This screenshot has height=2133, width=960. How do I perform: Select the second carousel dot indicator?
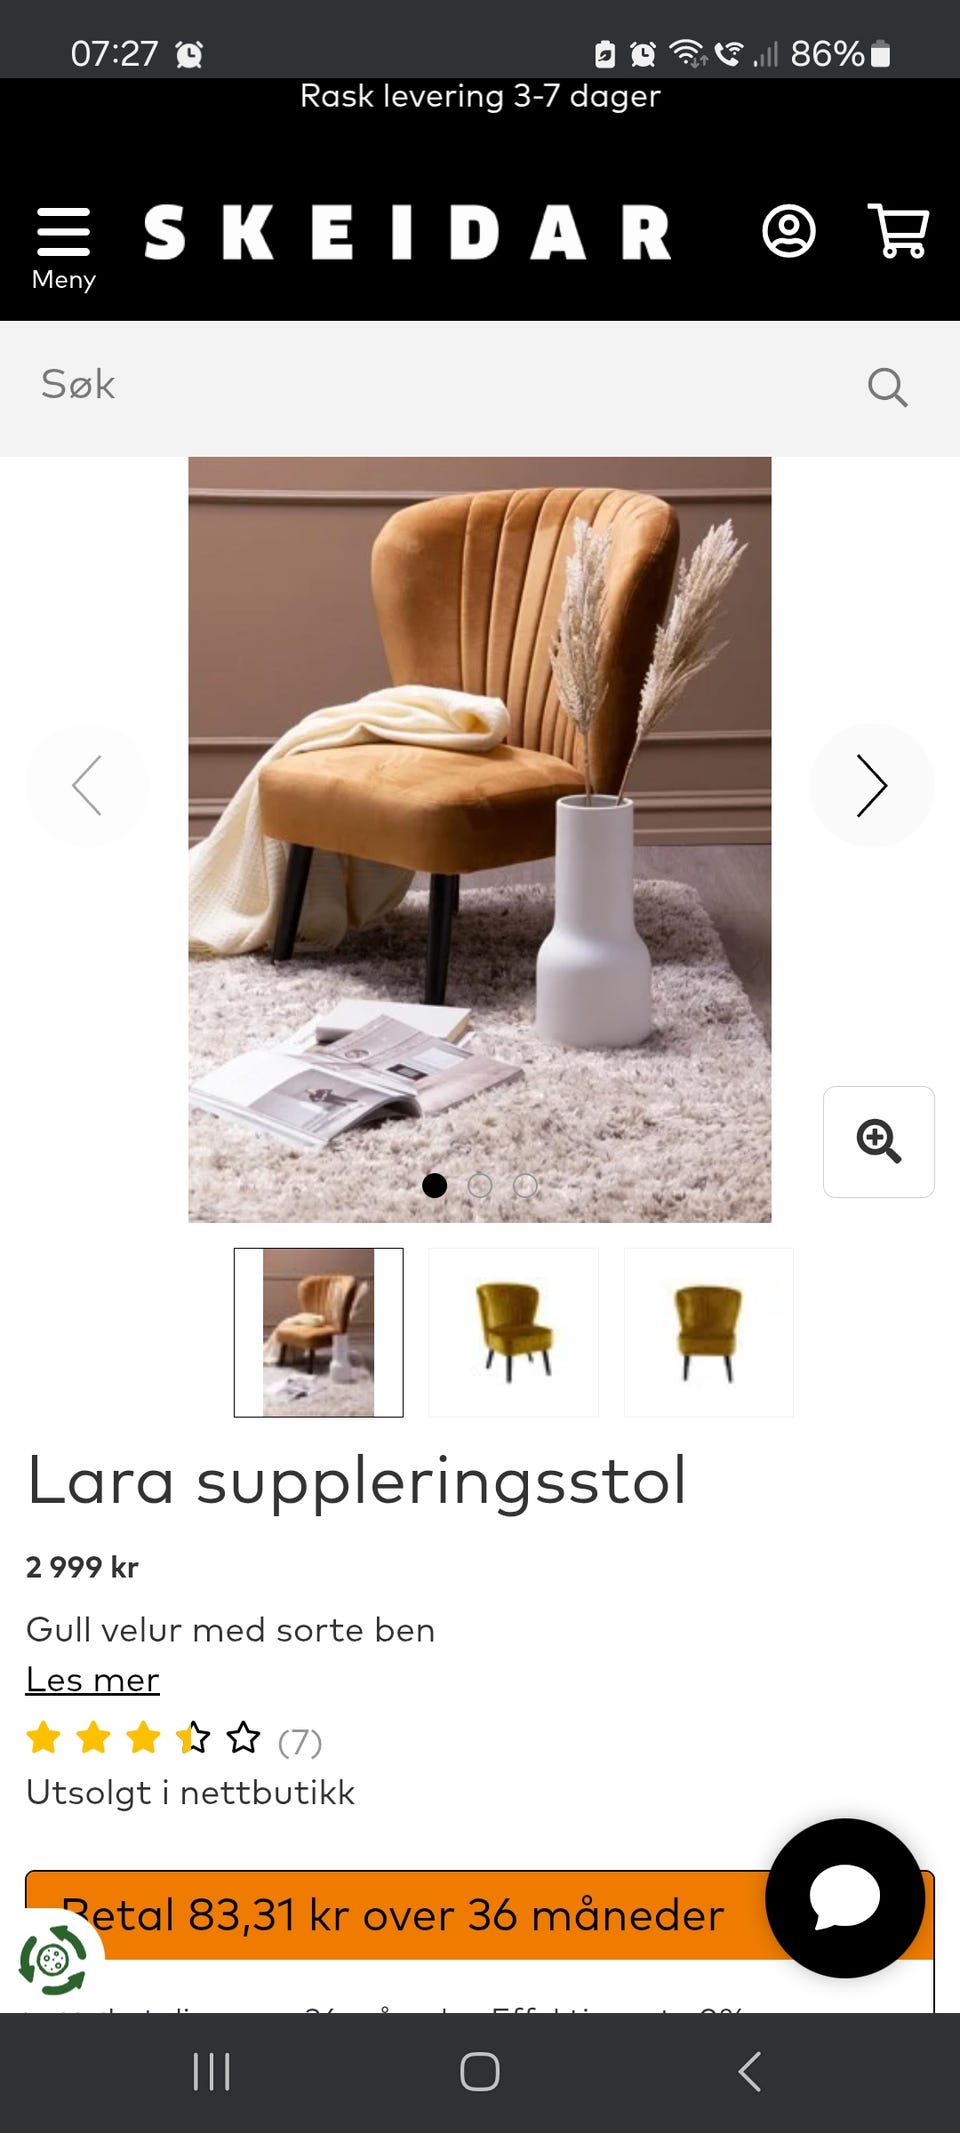[480, 1185]
